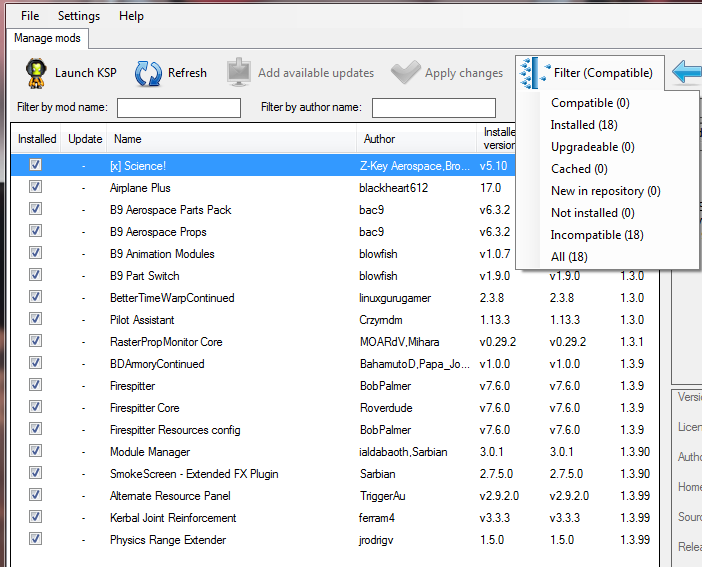Image resolution: width=702 pixels, height=567 pixels.
Task: Open the File menu
Action: (x=30, y=16)
